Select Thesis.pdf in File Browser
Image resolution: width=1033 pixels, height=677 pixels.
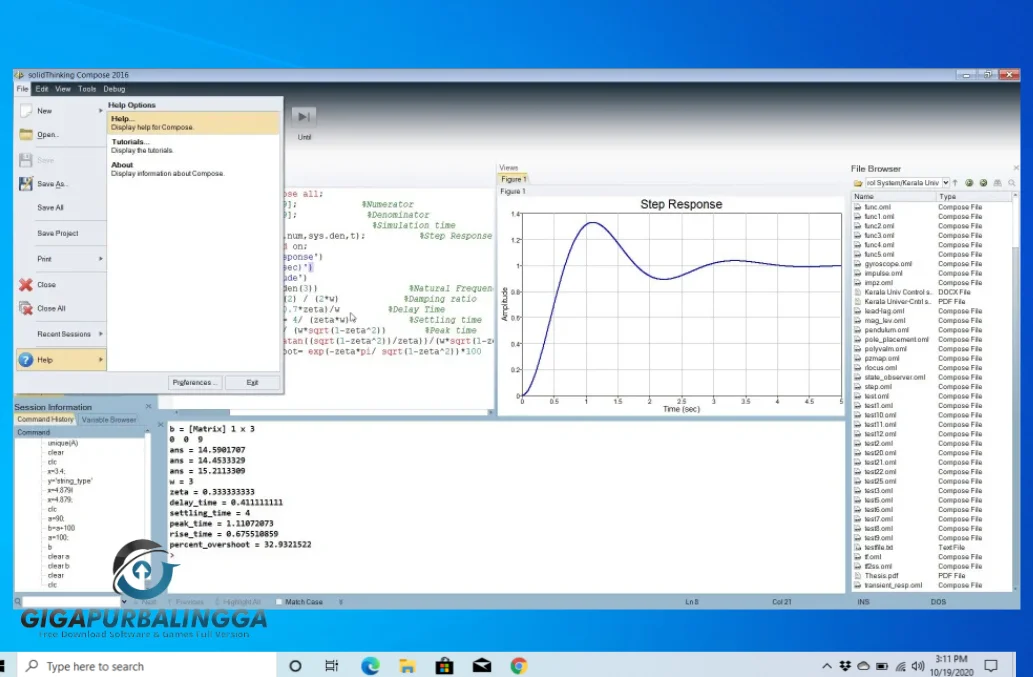[881, 576]
